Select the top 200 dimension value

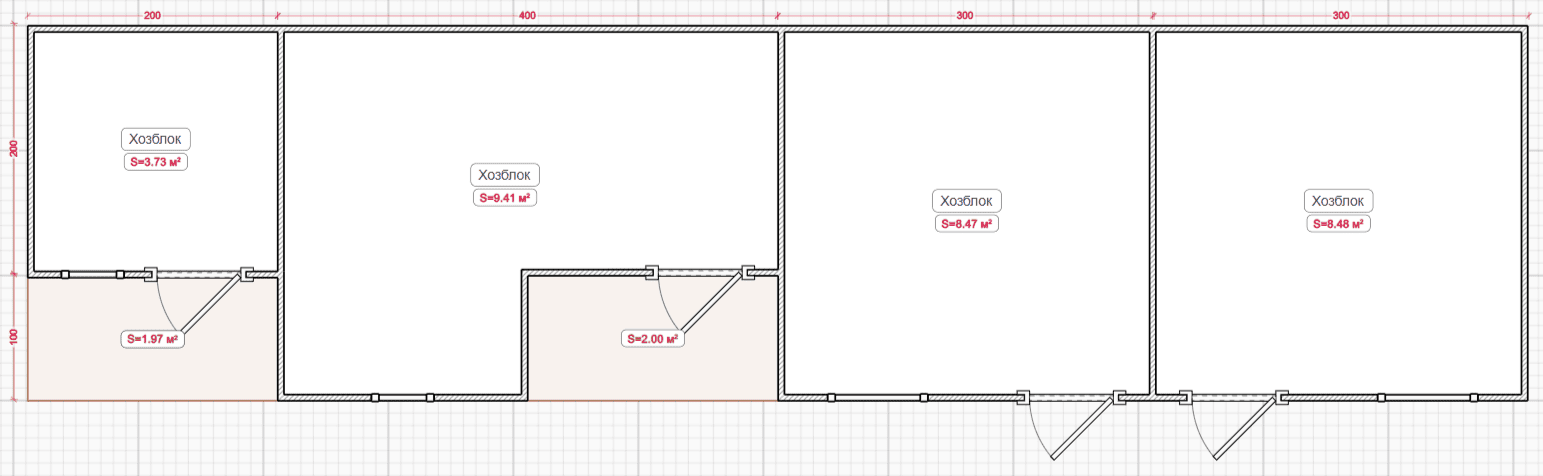click(153, 16)
